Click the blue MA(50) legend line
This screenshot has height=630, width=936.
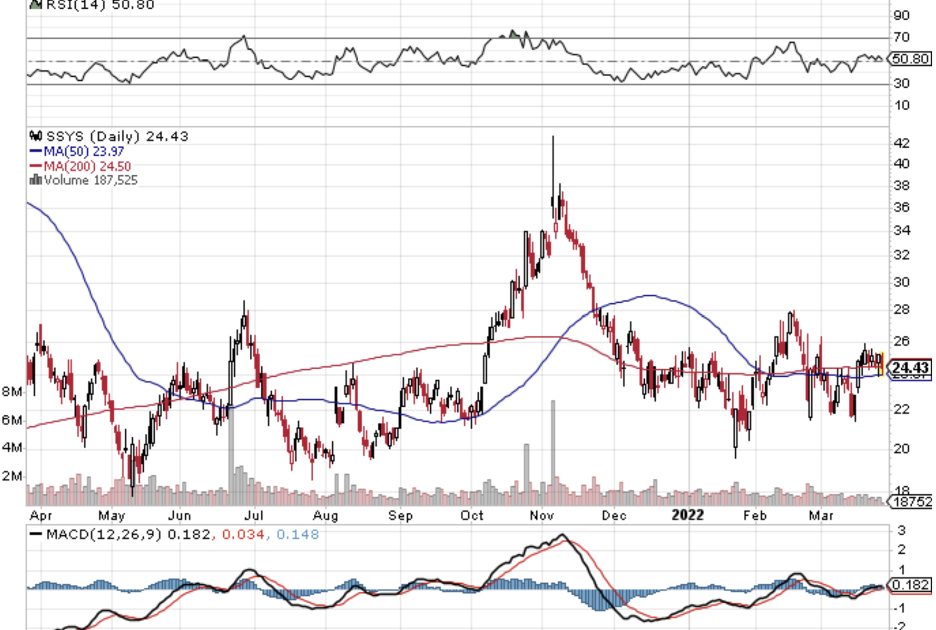pyautogui.click(x=36, y=151)
